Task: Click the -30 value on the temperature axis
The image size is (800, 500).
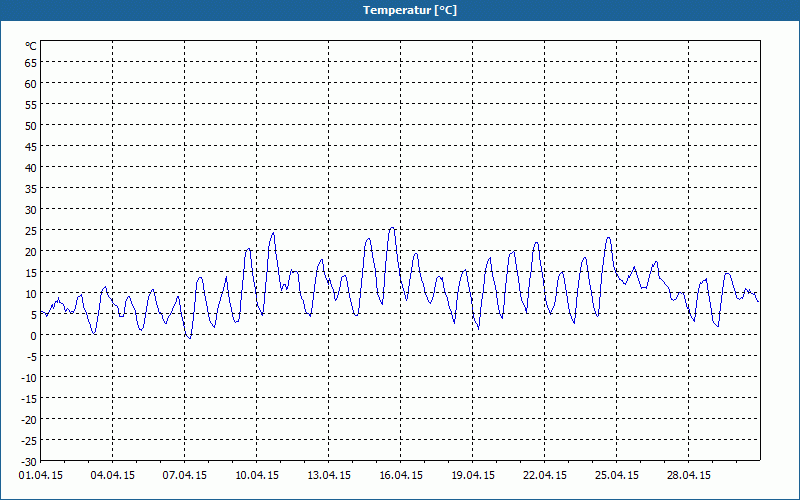Action: pos(29,462)
